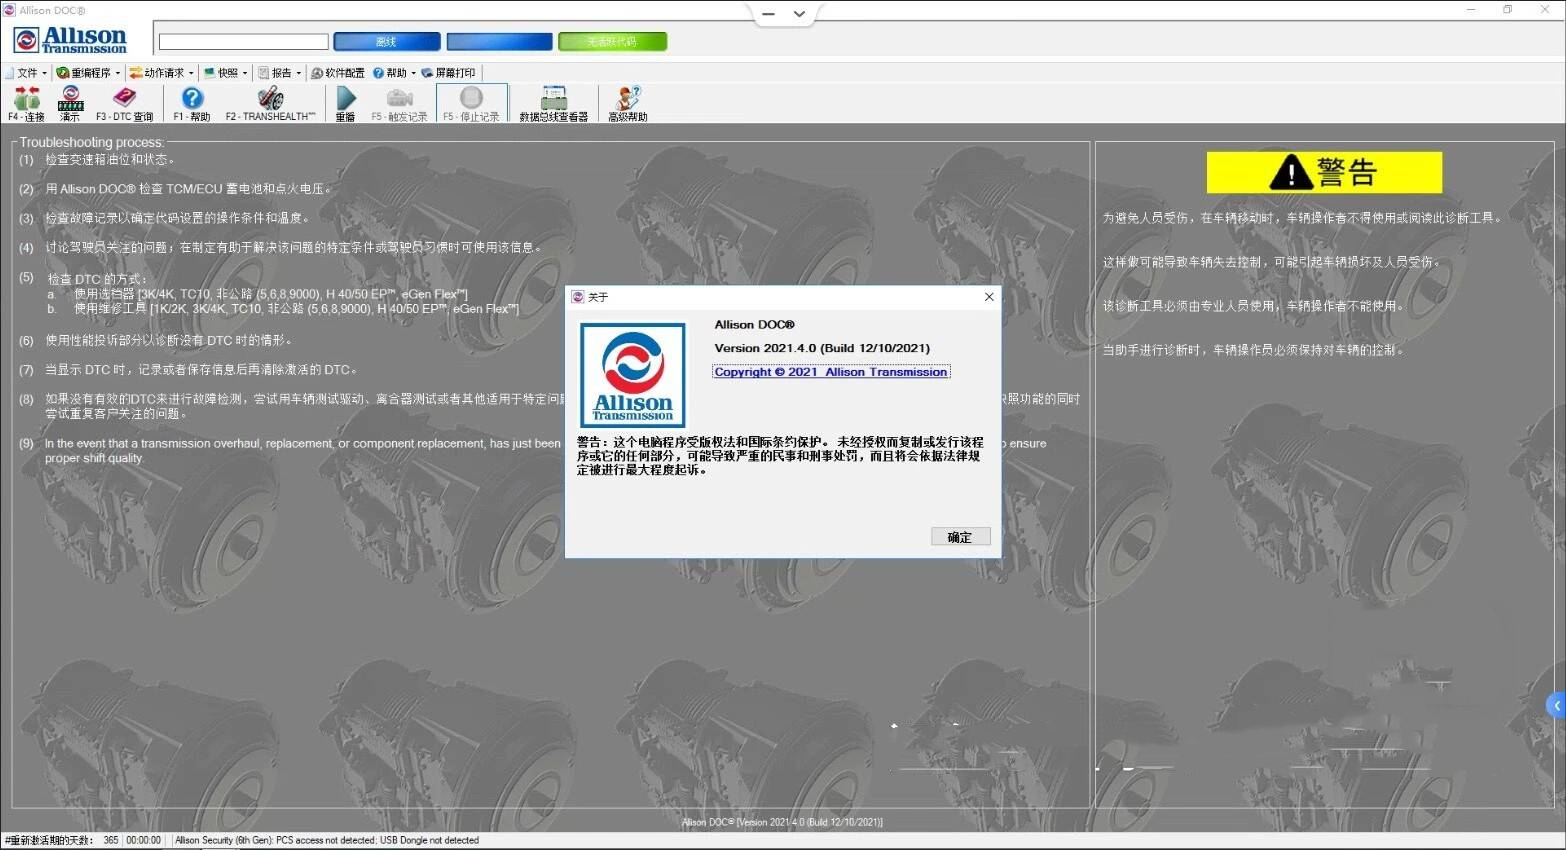Close the 关于 About dialog

click(989, 297)
